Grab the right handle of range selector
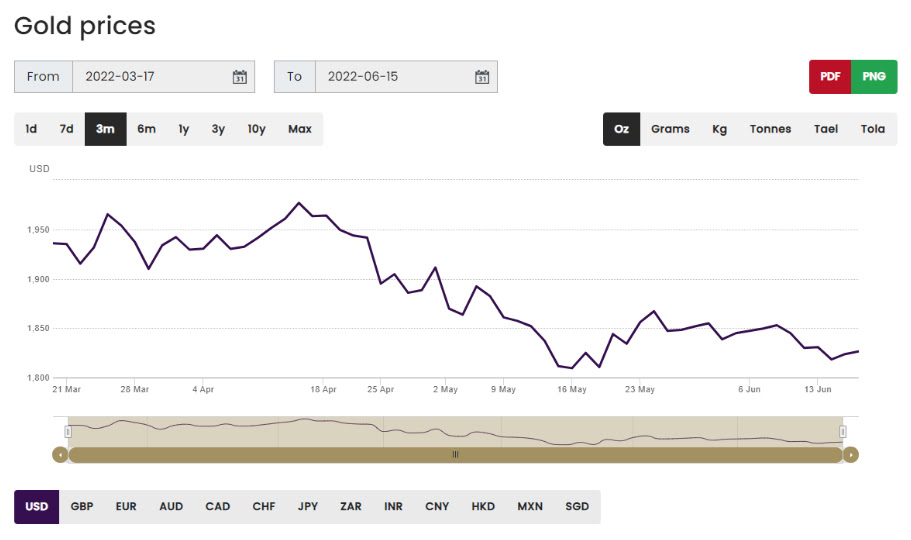This screenshot has height=540, width=911. pyautogui.click(x=843, y=431)
